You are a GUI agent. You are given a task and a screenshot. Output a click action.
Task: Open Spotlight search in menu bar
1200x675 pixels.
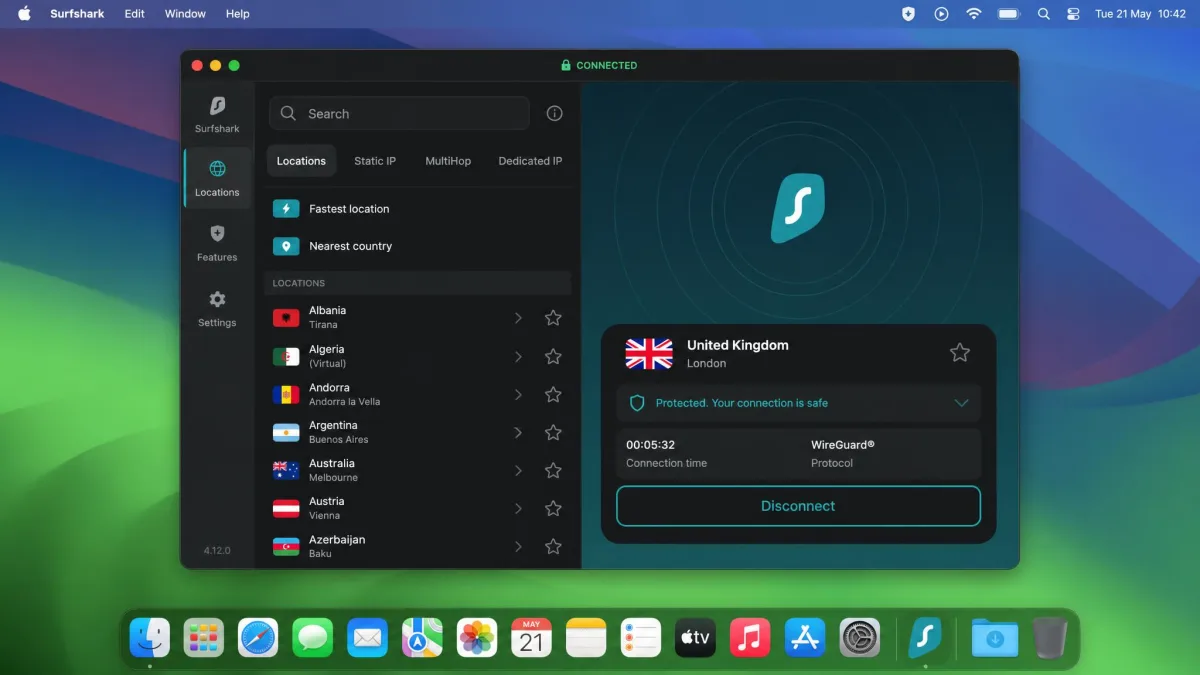[1043, 14]
